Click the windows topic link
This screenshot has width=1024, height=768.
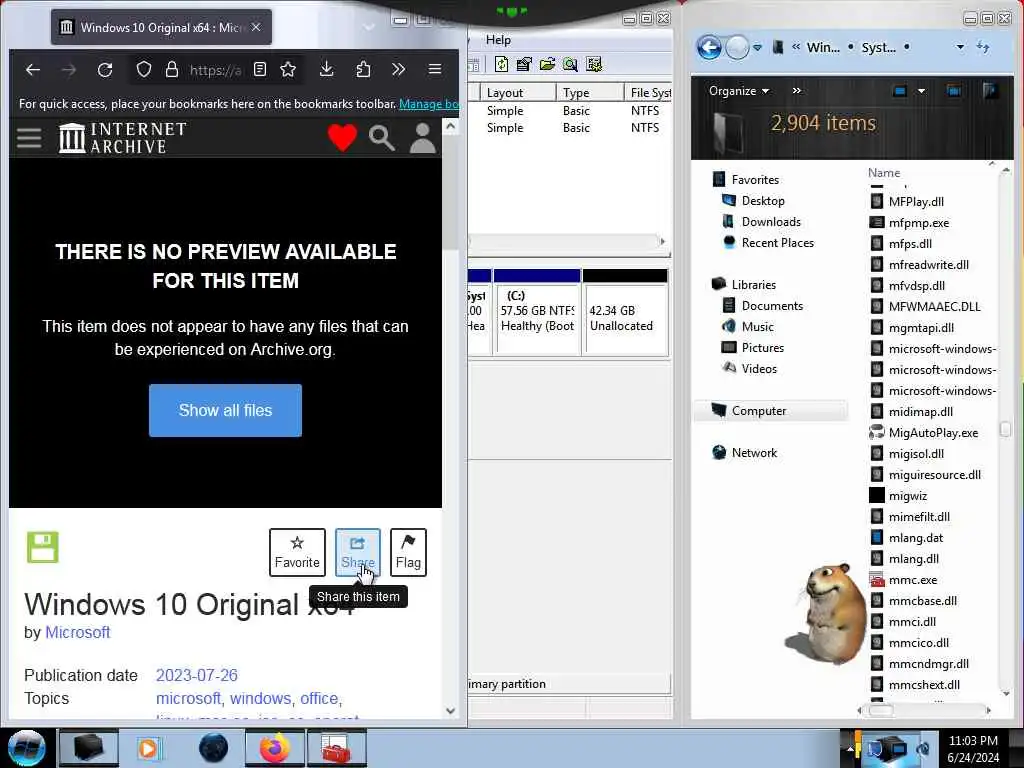[261, 698]
